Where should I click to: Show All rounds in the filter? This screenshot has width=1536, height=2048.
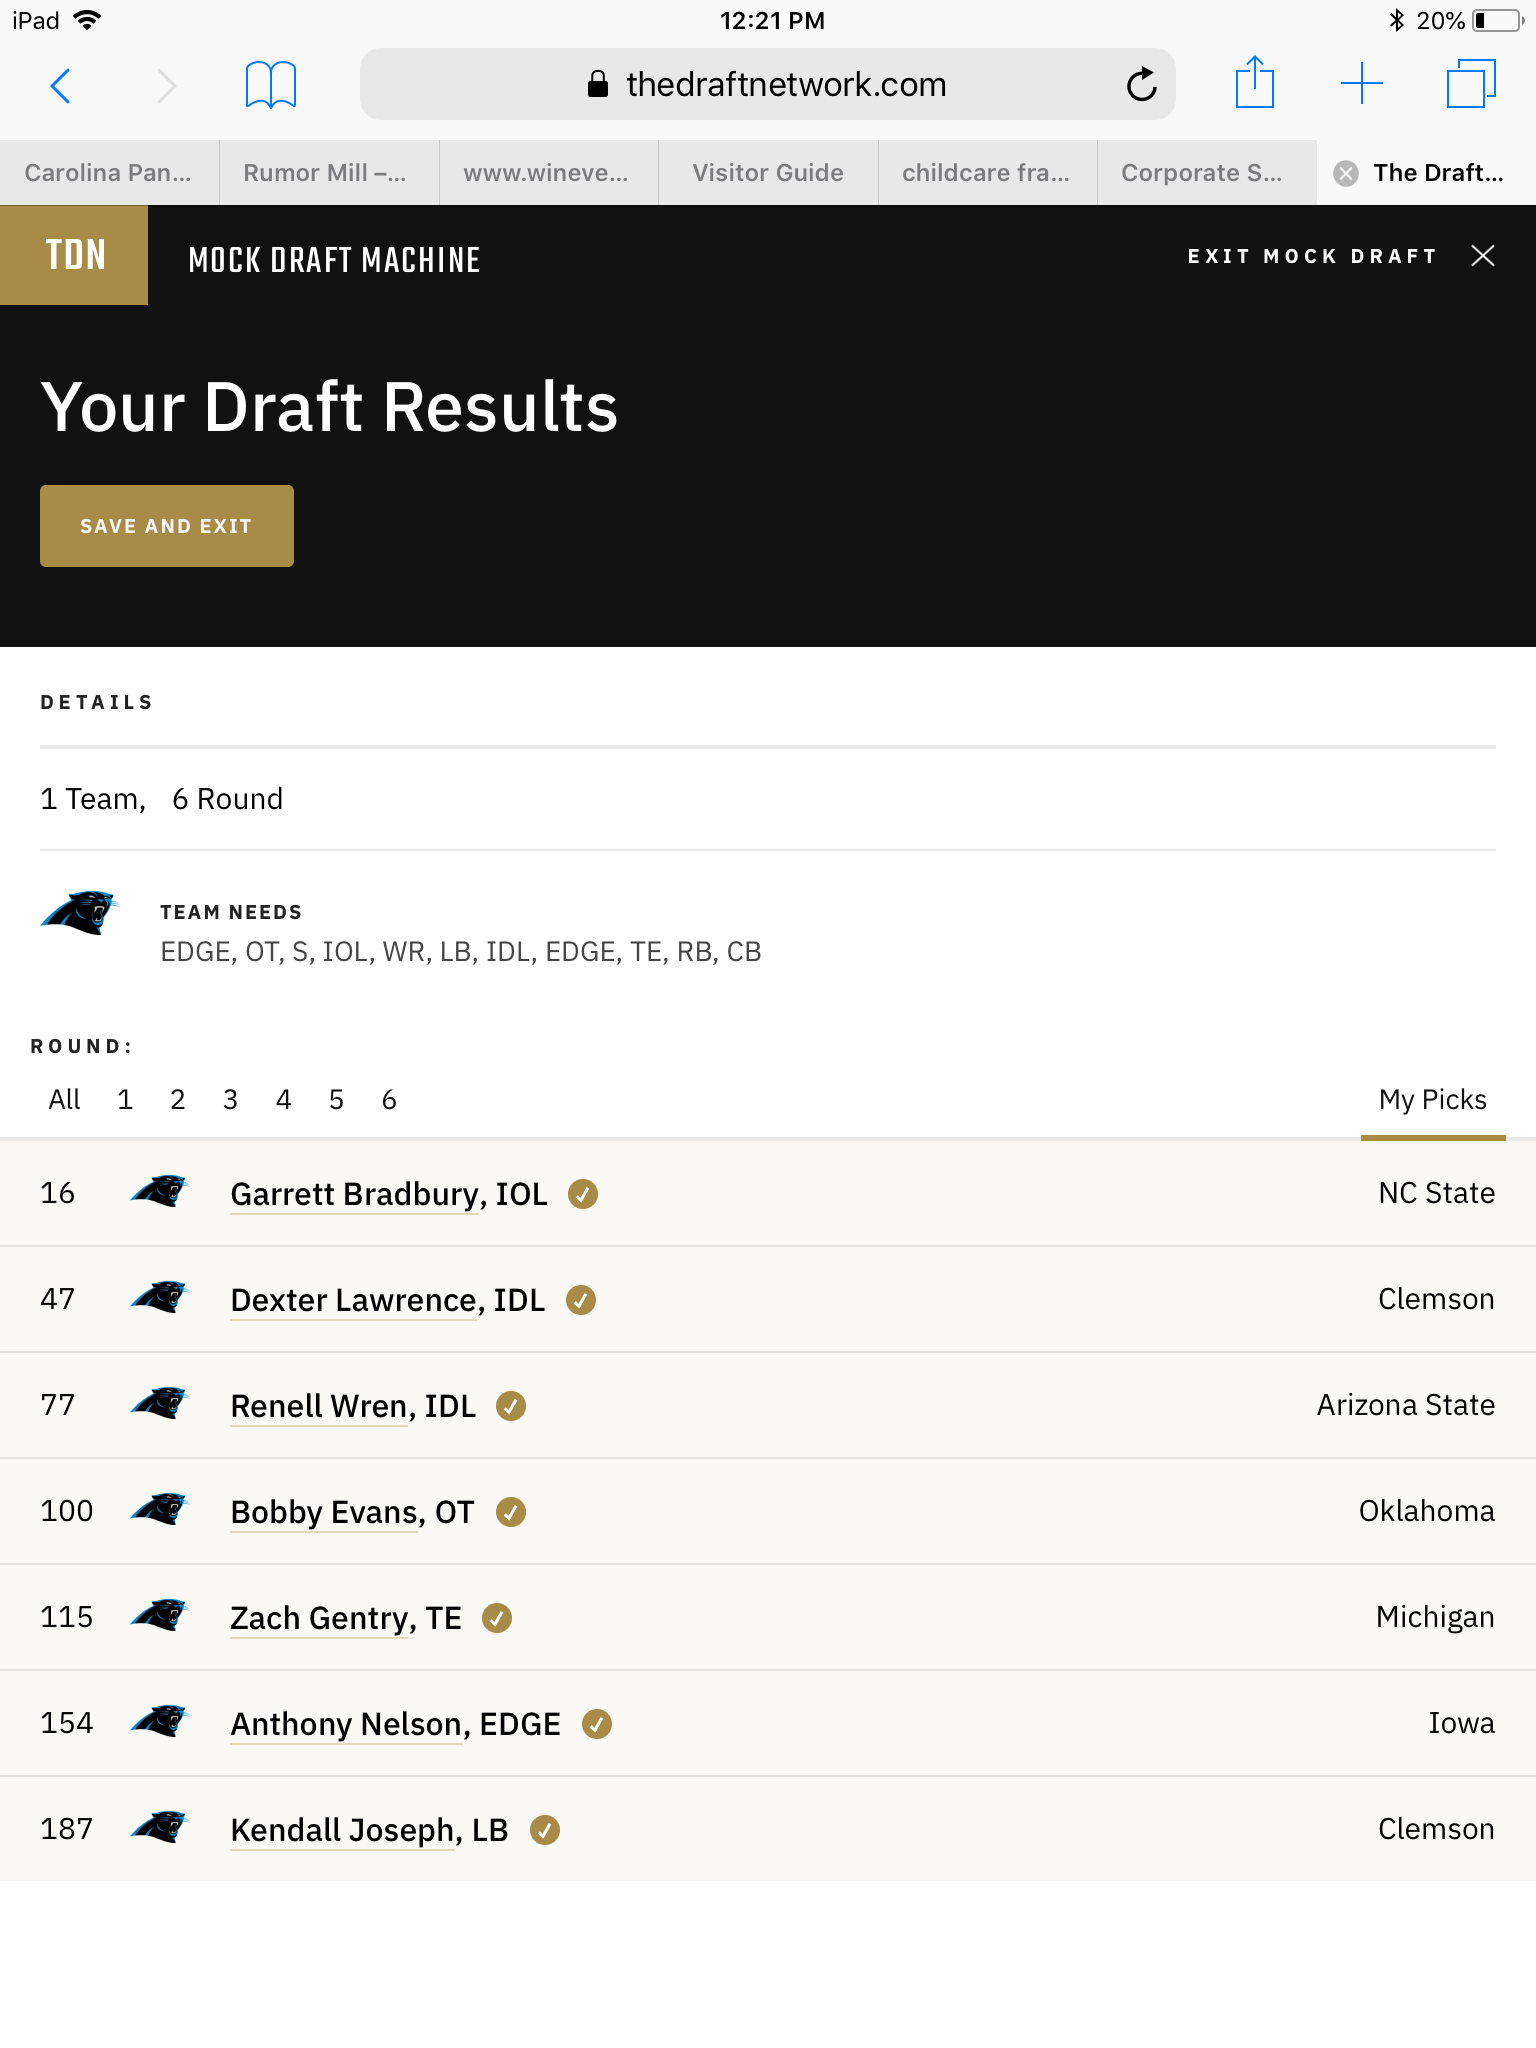(x=64, y=1100)
